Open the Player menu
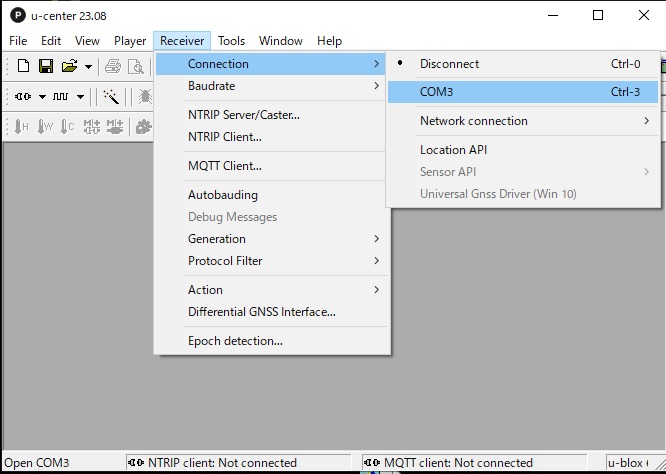This screenshot has width=666, height=474. pyautogui.click(x=130, y=41)
